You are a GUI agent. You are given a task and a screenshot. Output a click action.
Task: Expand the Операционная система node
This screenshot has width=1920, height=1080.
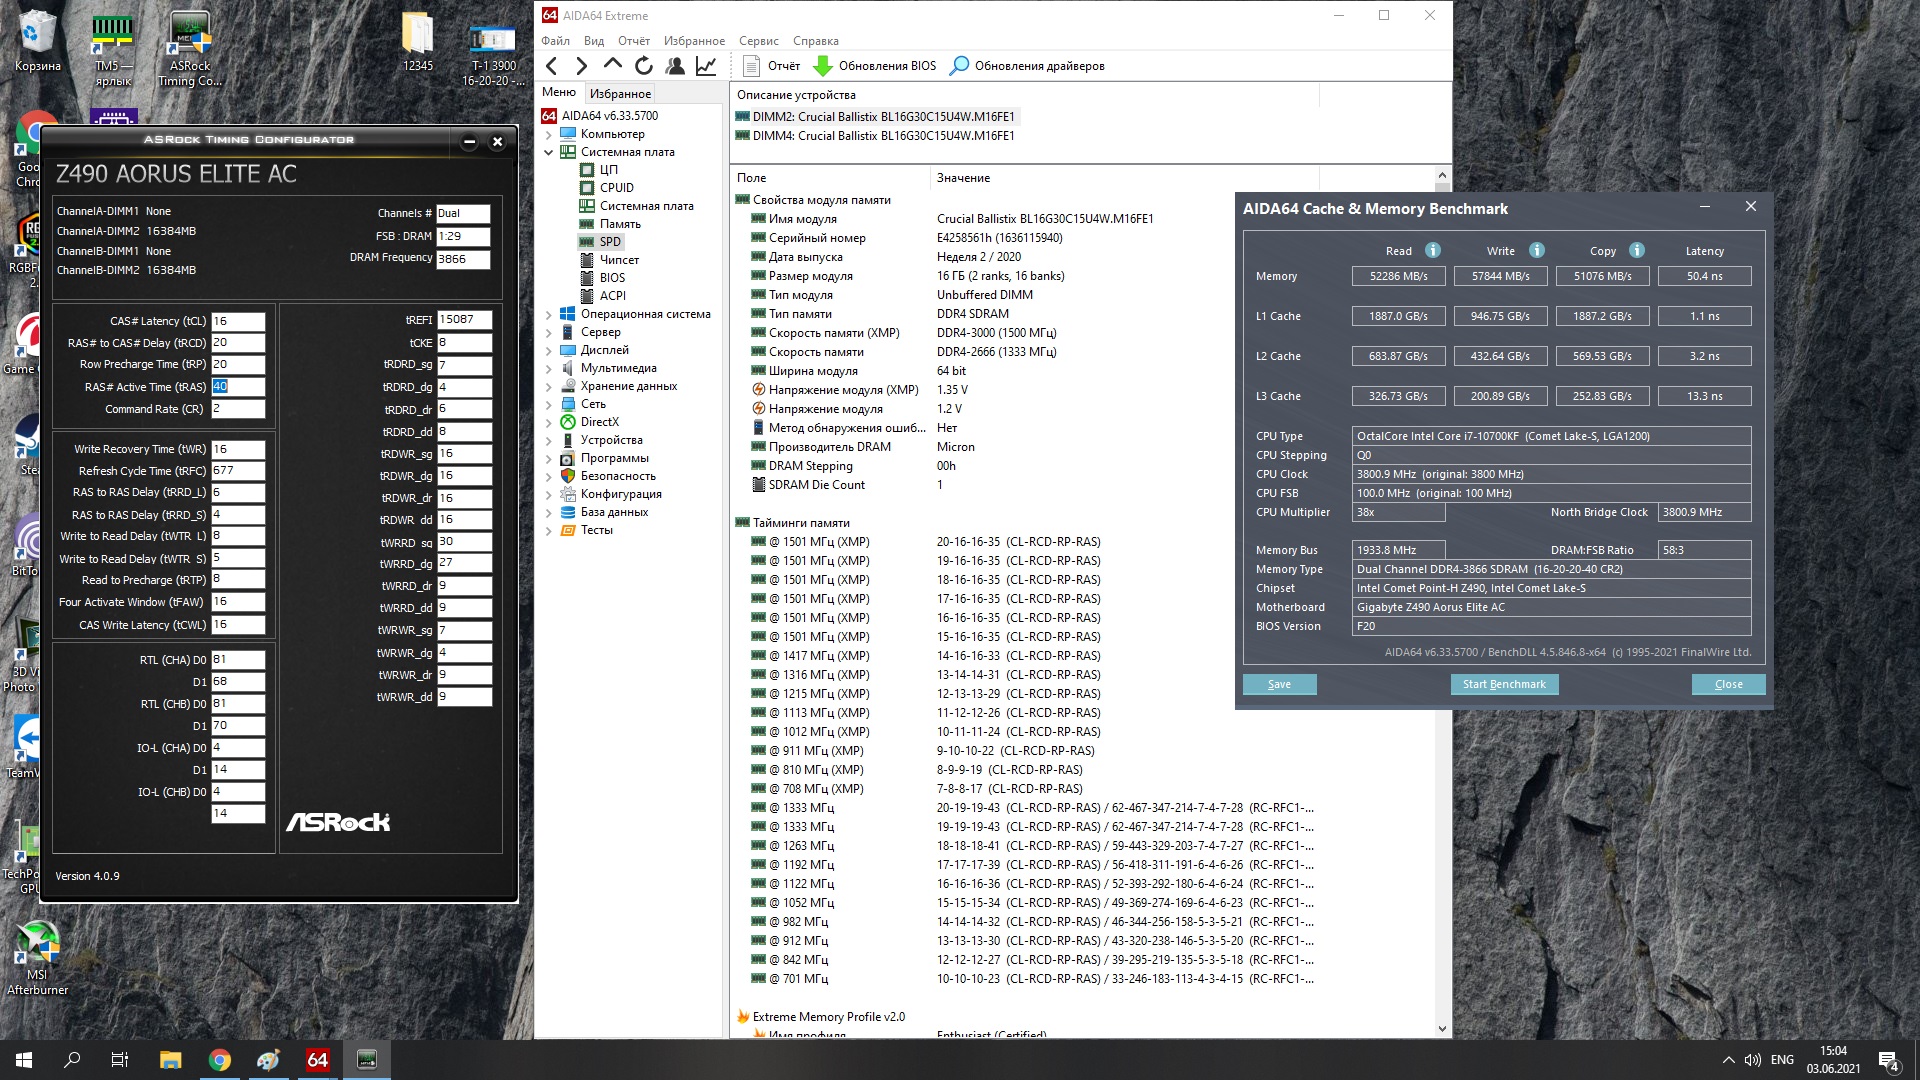click(x=548, y=314)
